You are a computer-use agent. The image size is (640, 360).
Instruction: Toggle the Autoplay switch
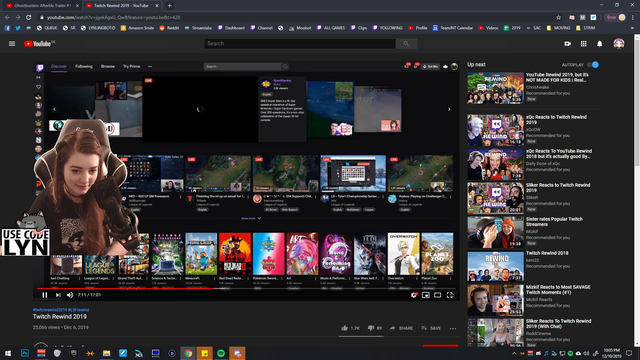593,64
